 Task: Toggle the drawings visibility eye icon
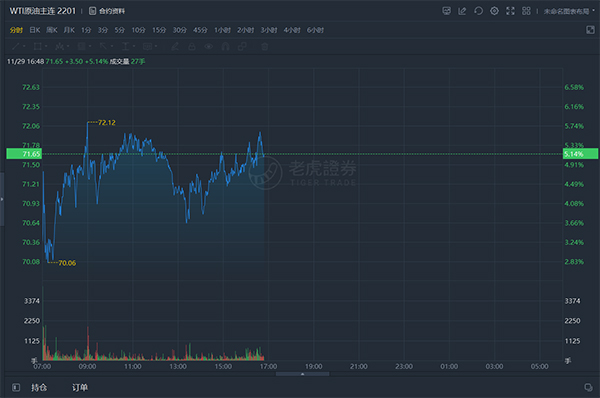coord(209,47)
